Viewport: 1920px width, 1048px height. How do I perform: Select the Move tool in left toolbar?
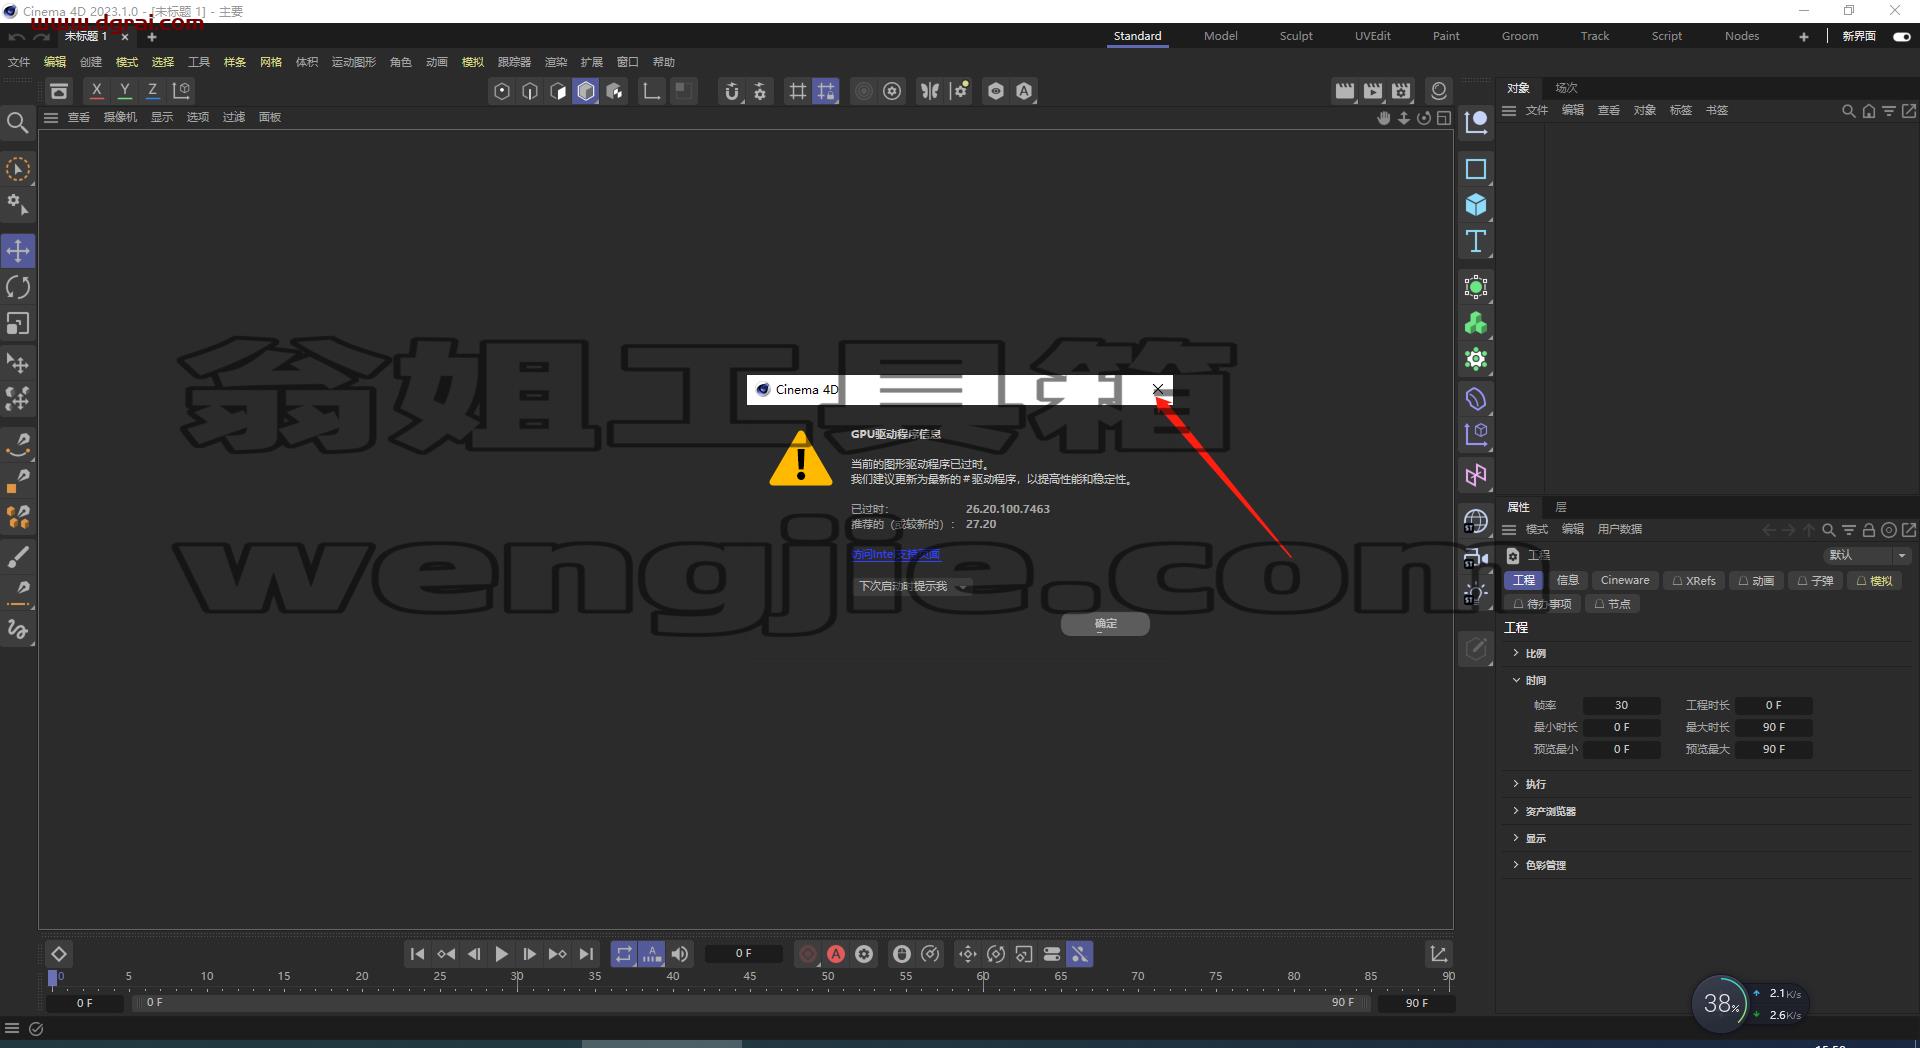coord(18,251)
